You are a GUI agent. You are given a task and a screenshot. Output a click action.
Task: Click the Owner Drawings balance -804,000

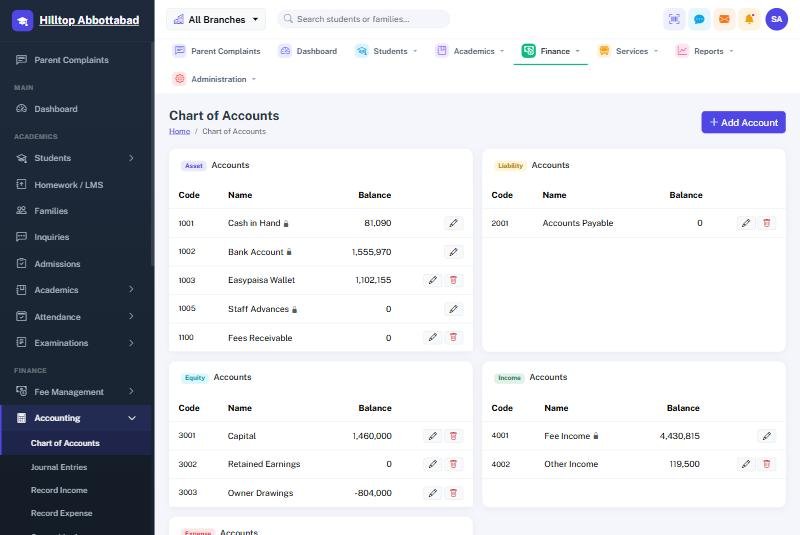[373, 493]
